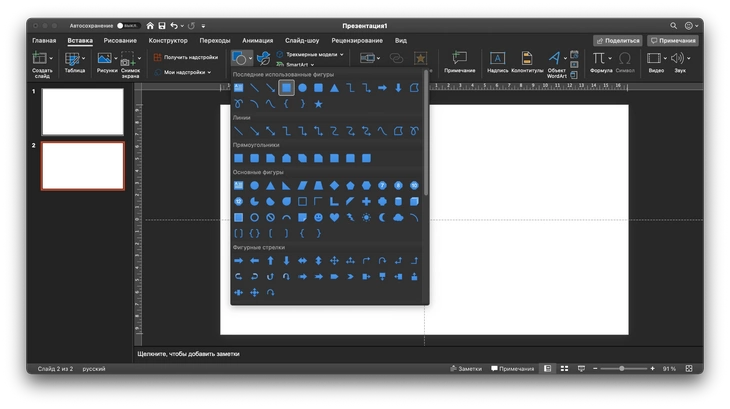730x409 pixels.
Task: Select the double-headed arrow line
Action: point(270,131)
